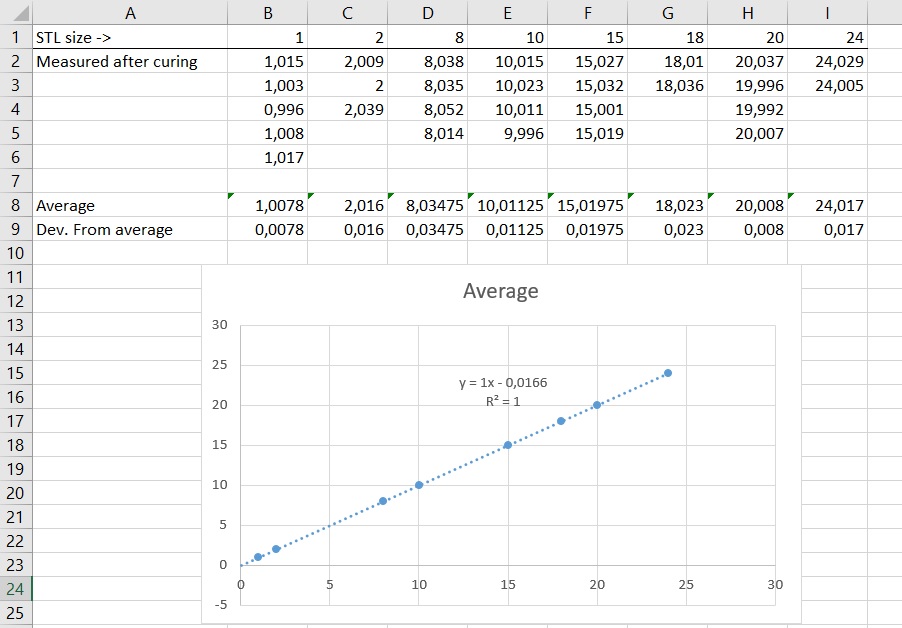Click the chart data point at x=24
The width and height of the screenshot is (902, 628).
click(x=668, y=373)
